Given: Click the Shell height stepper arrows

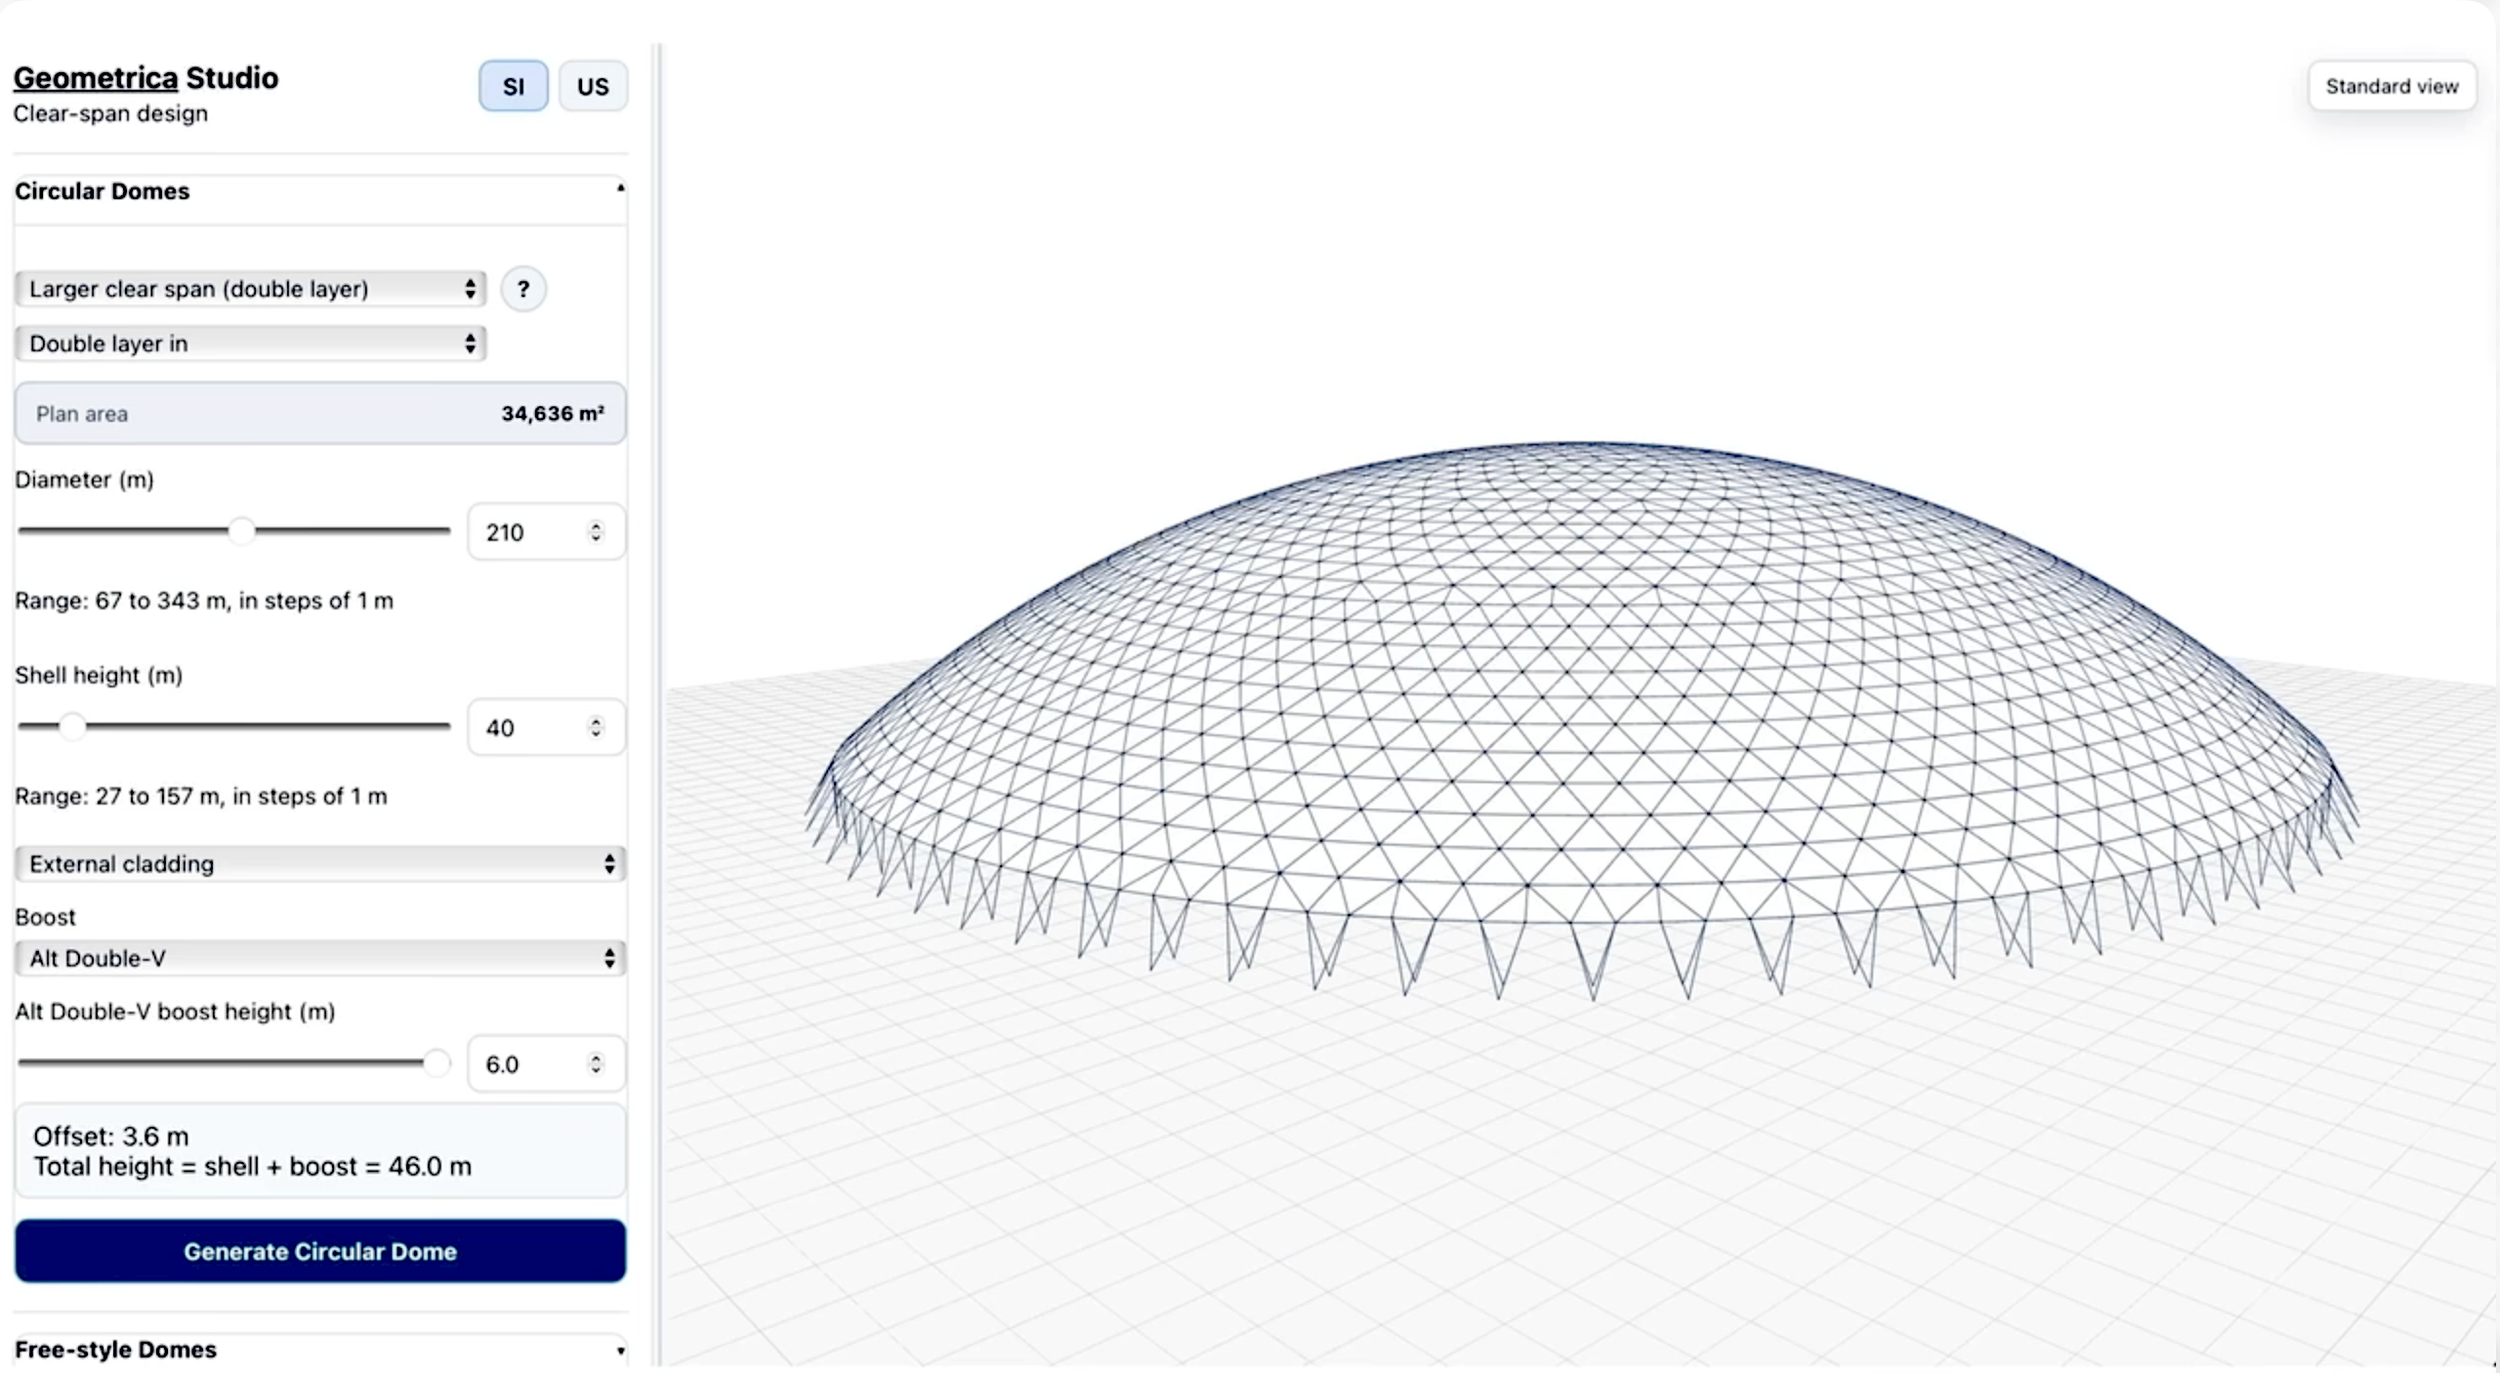Looking at the screenshot, I should click(596, 728).
